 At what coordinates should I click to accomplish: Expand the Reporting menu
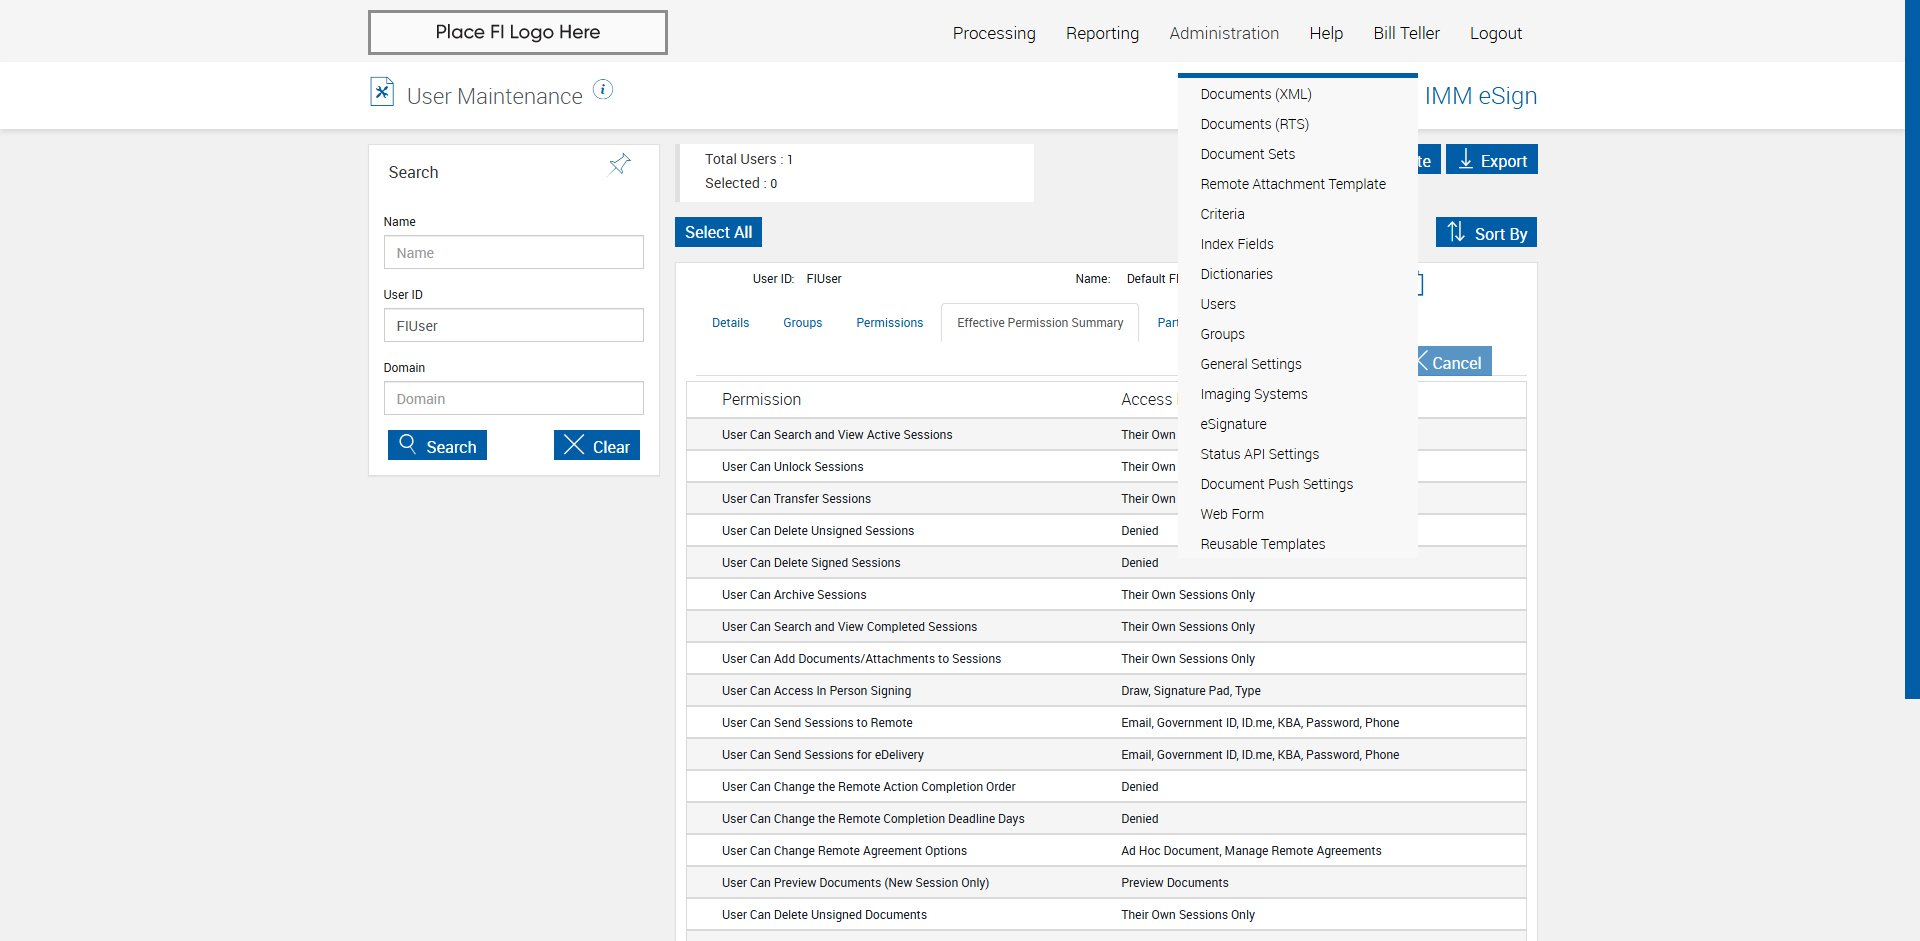coord(1102,33)
